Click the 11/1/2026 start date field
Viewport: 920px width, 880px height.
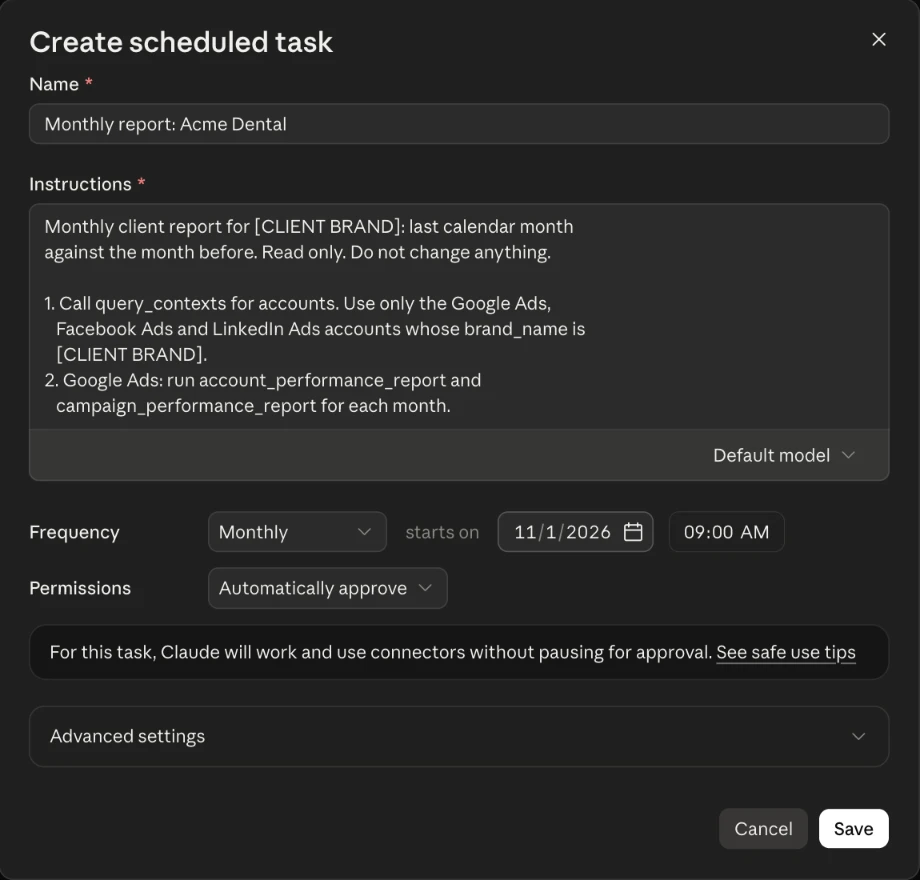575,532
